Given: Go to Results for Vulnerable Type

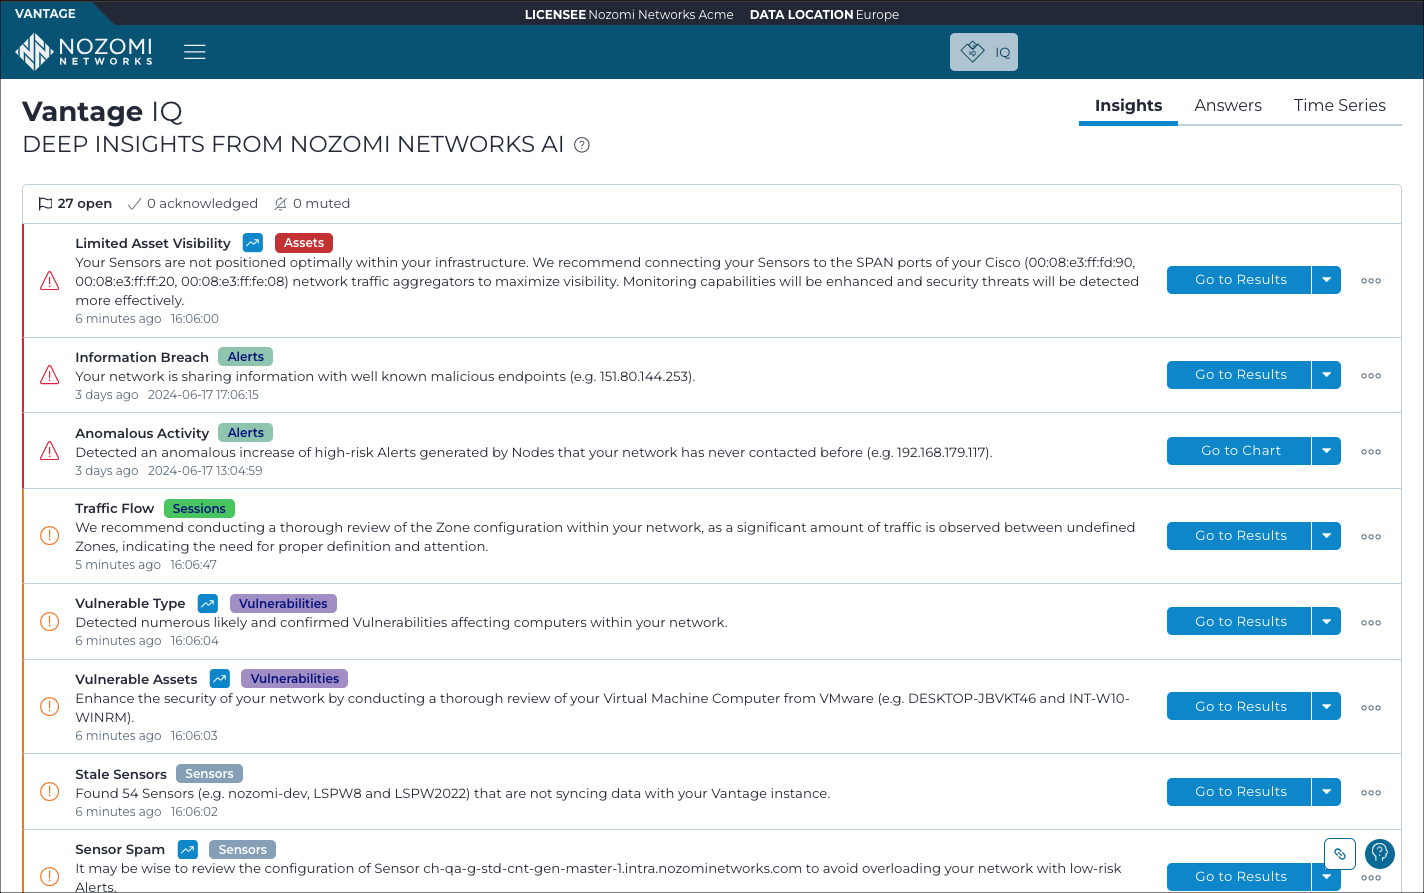Looking at the screenshot, I should (1239, 622).
